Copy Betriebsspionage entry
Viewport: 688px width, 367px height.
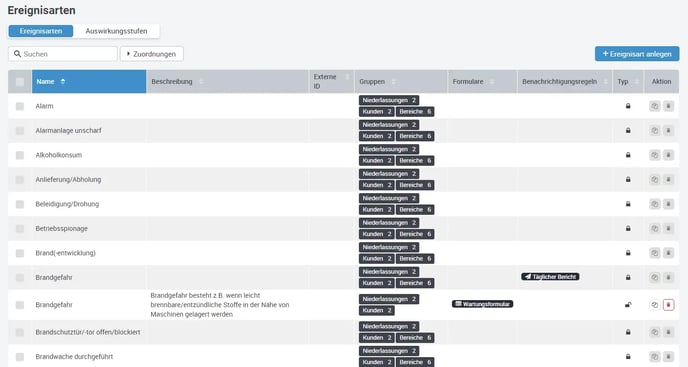coord(654,228)
